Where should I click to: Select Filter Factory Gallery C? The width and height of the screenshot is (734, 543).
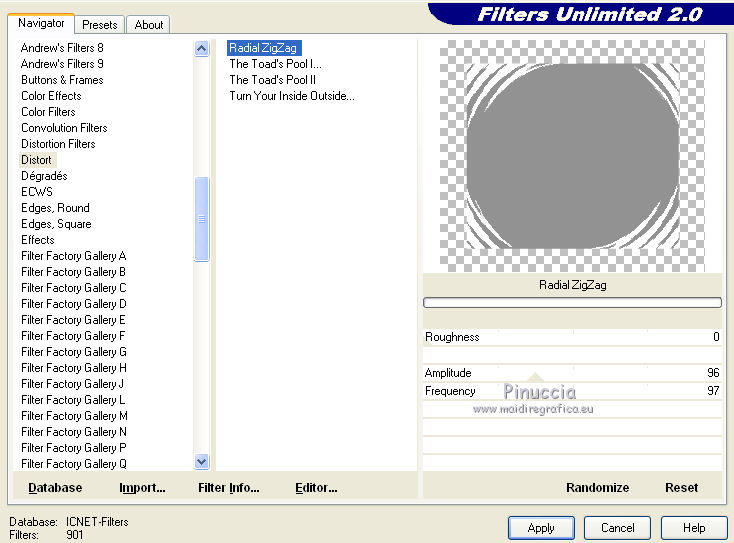point(73,287)
